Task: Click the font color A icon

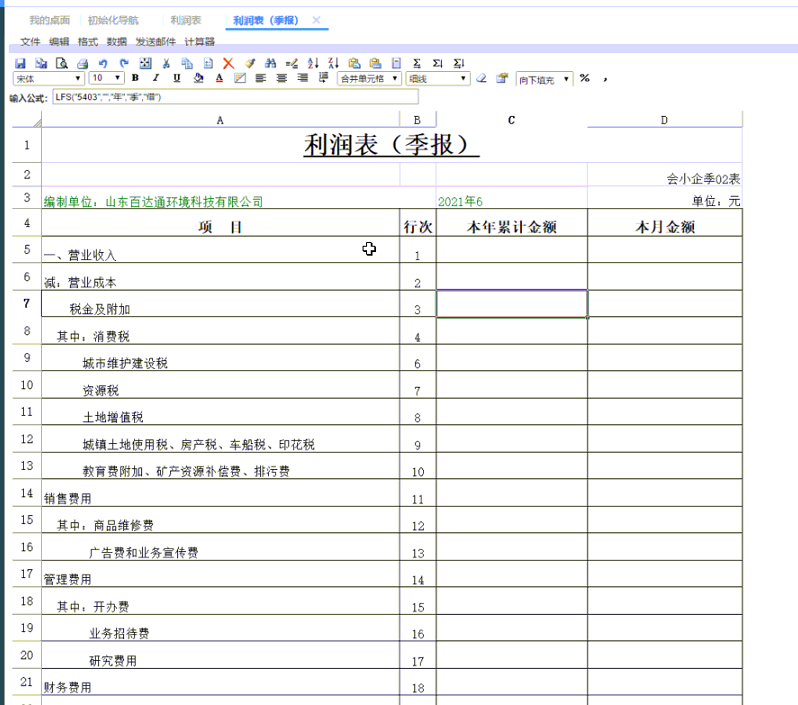Action: [x=219, y=78]
